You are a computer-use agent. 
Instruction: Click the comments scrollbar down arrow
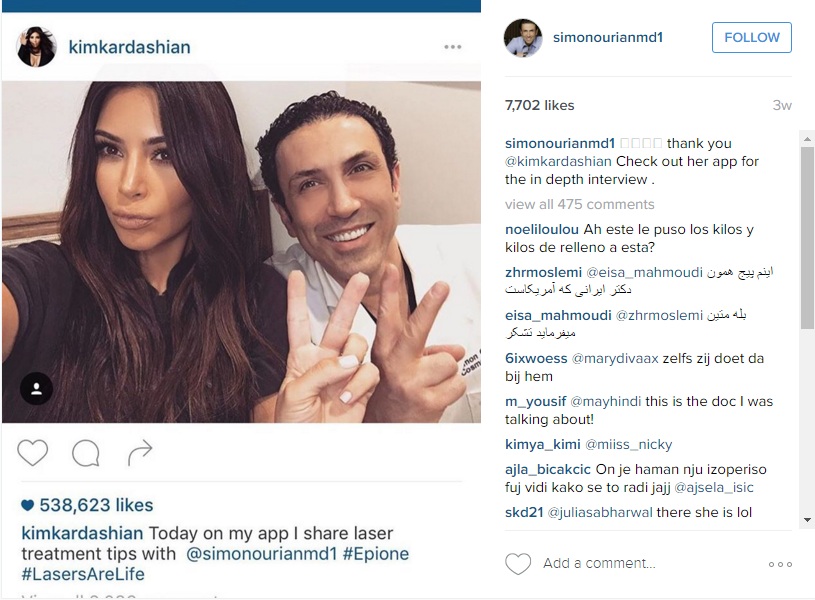point(807,519)
